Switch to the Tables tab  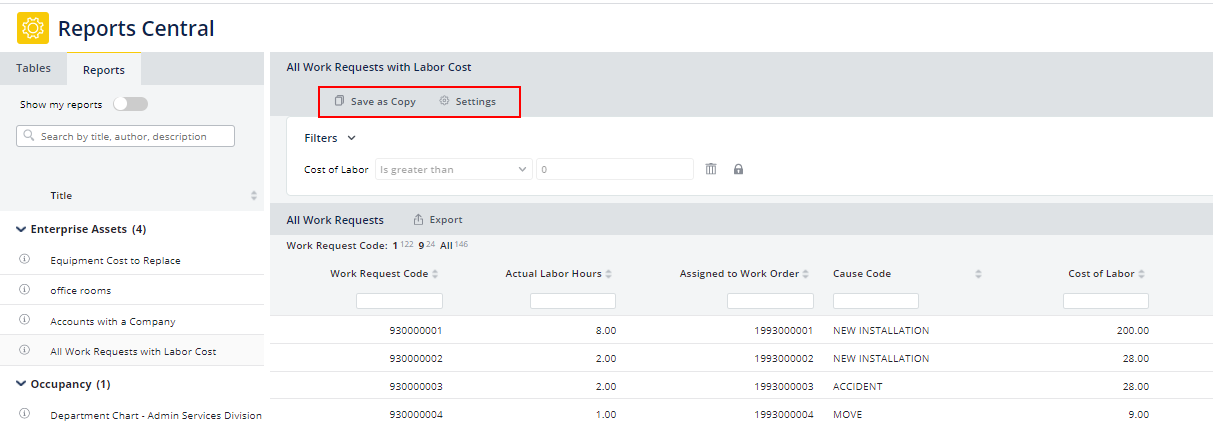click(x=33, y=69)
